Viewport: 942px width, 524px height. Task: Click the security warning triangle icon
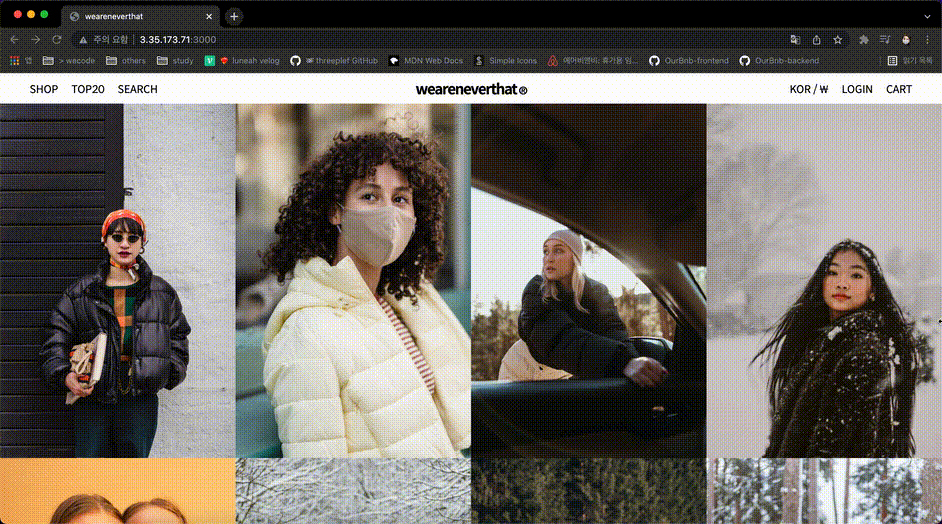83,40
